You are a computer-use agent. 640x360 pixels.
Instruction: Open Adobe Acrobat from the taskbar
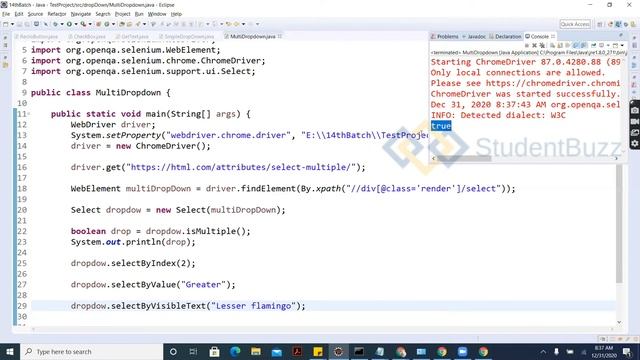coord(297,351)
